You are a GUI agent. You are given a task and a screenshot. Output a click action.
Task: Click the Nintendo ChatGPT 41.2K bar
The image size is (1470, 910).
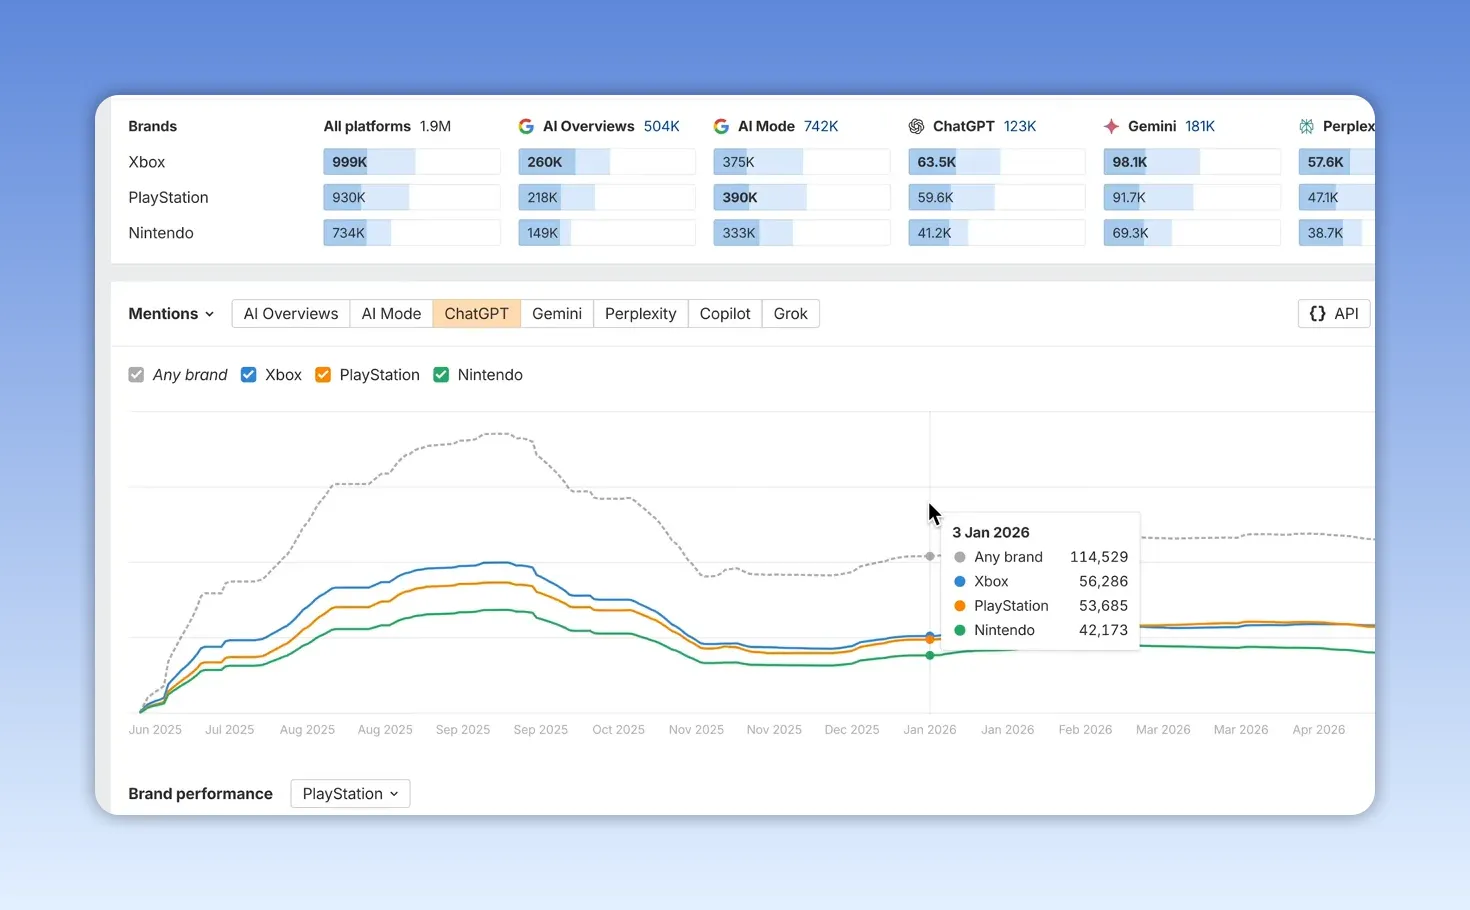pyautogui.click(x=997, y=233)
